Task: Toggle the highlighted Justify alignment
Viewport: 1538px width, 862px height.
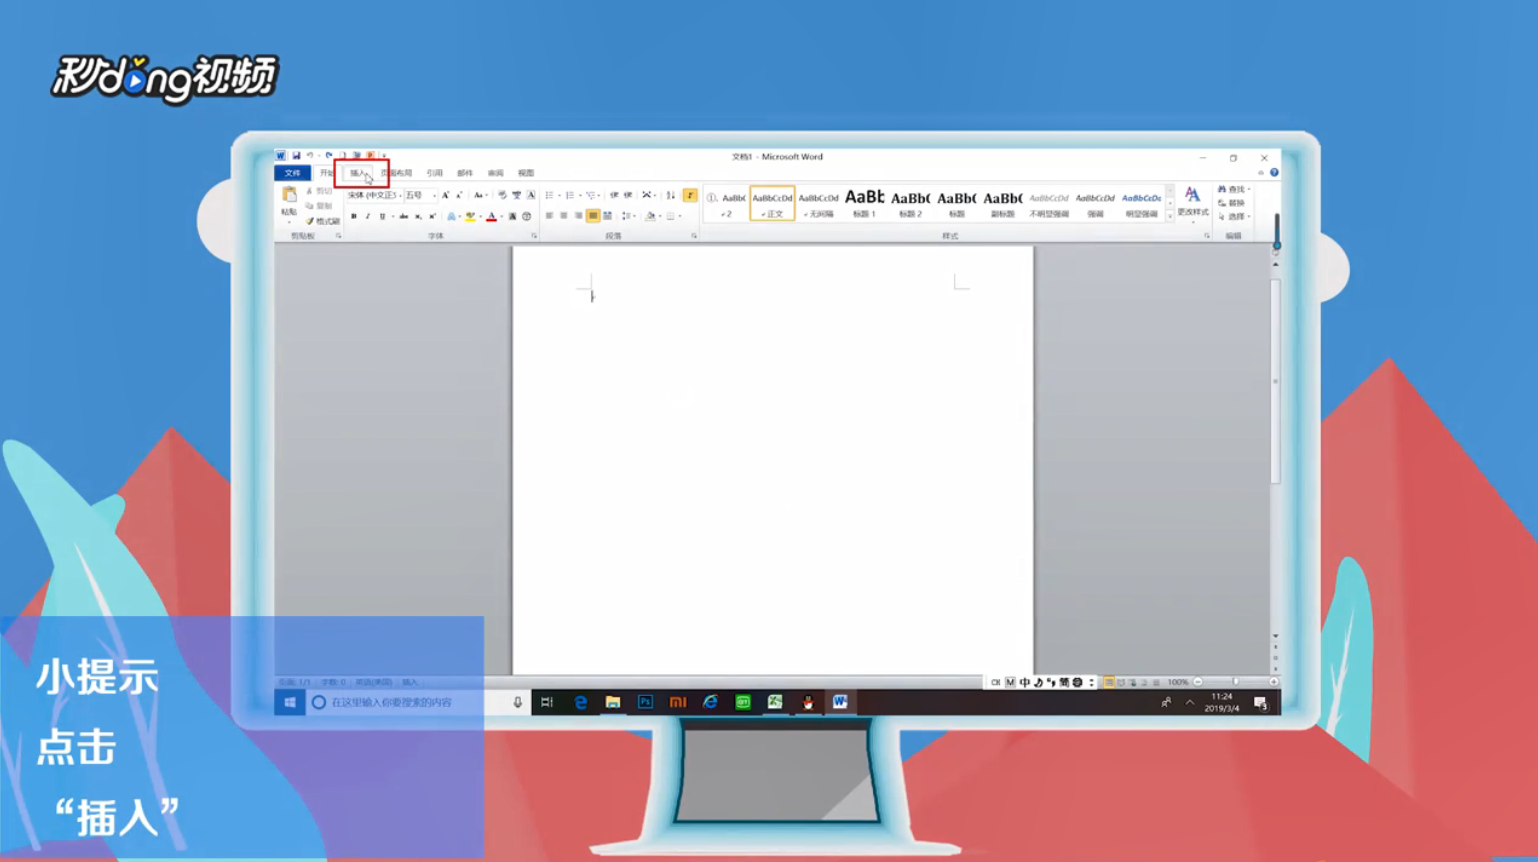Action: point(593,216)
